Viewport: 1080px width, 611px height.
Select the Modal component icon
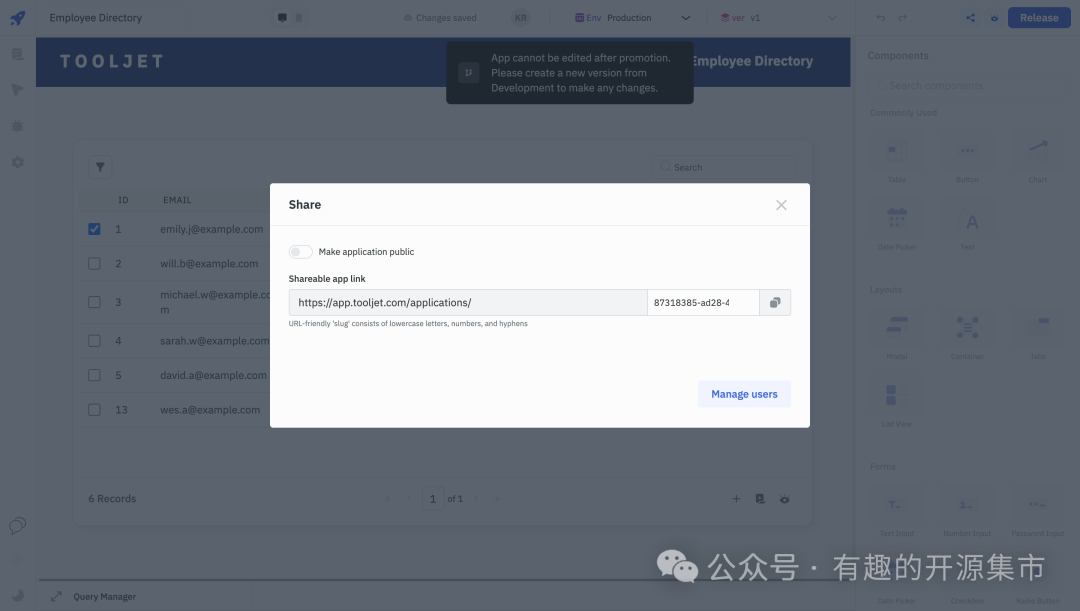pos(897,328)
